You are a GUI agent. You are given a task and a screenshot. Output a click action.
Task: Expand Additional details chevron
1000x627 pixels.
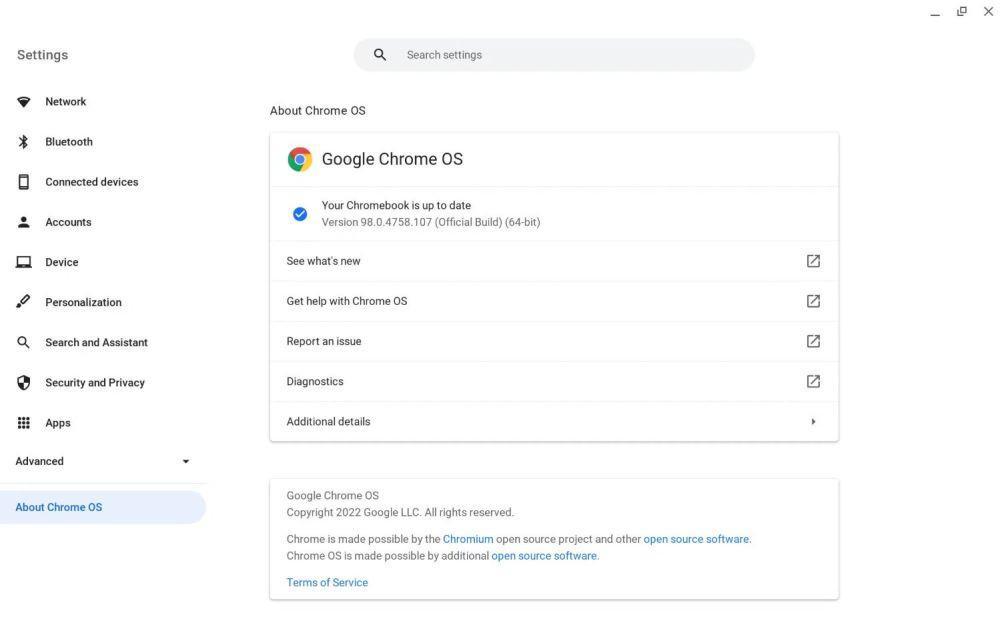coord(813,422)
